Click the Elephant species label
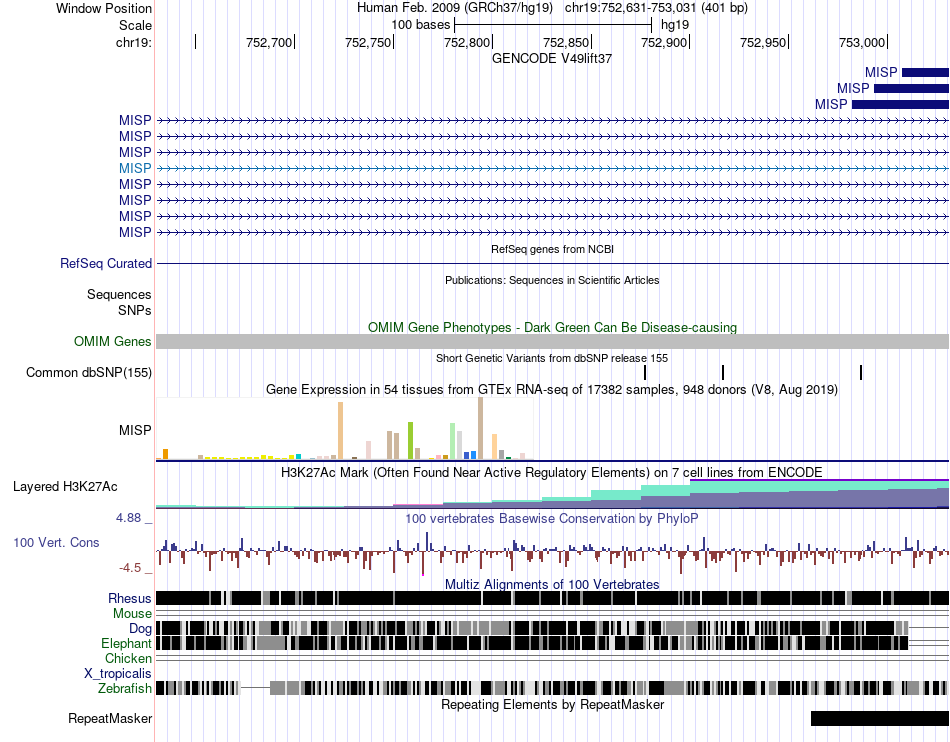The image size is (950, 742). 126,644
